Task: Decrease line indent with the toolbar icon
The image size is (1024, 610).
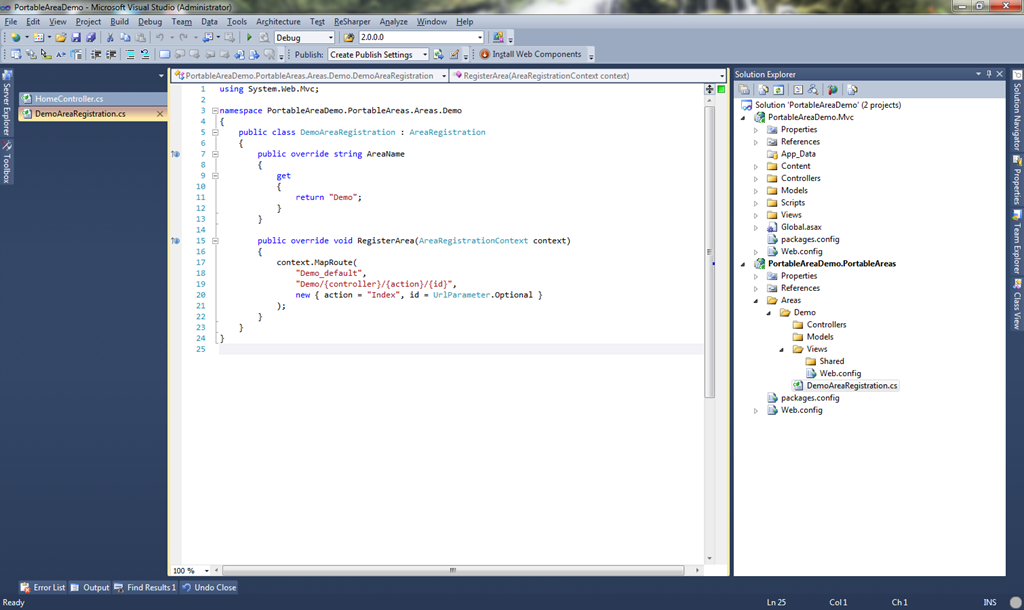Action: point(95,54)
